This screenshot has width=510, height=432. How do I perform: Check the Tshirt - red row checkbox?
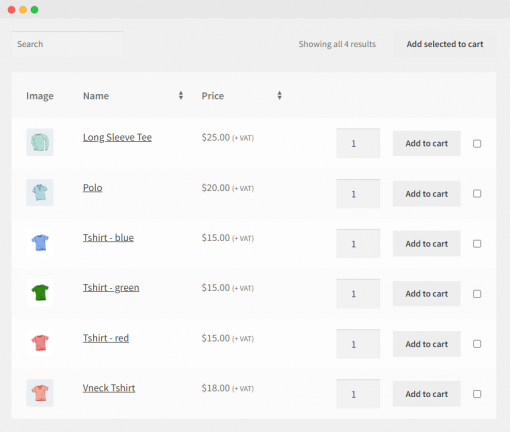pos(477,344)
